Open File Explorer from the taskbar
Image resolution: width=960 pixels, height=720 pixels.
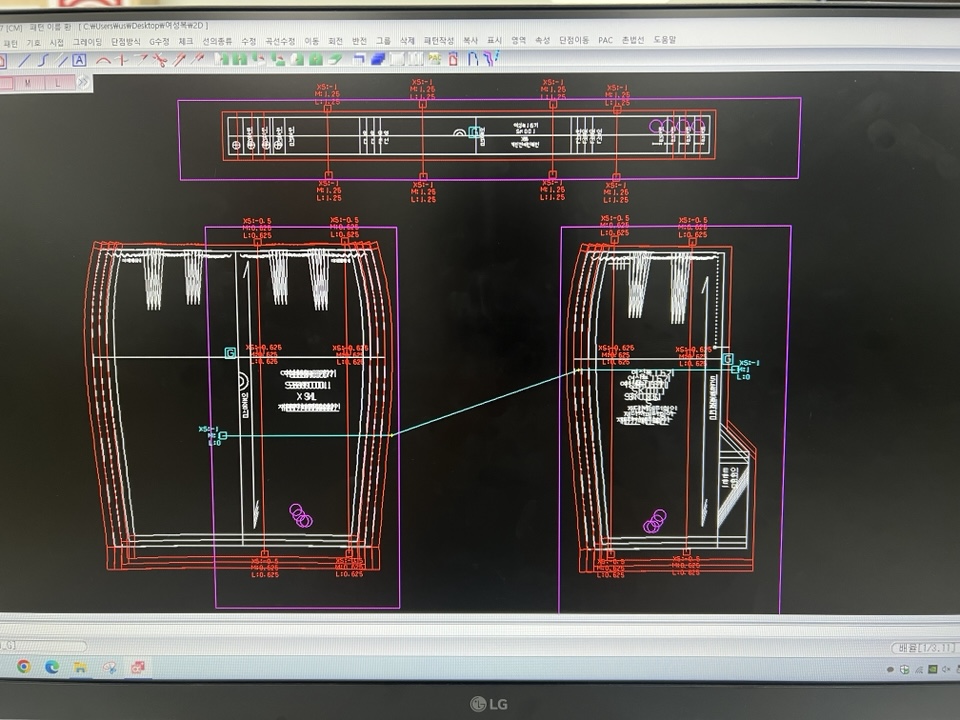(x=80, y=666)
